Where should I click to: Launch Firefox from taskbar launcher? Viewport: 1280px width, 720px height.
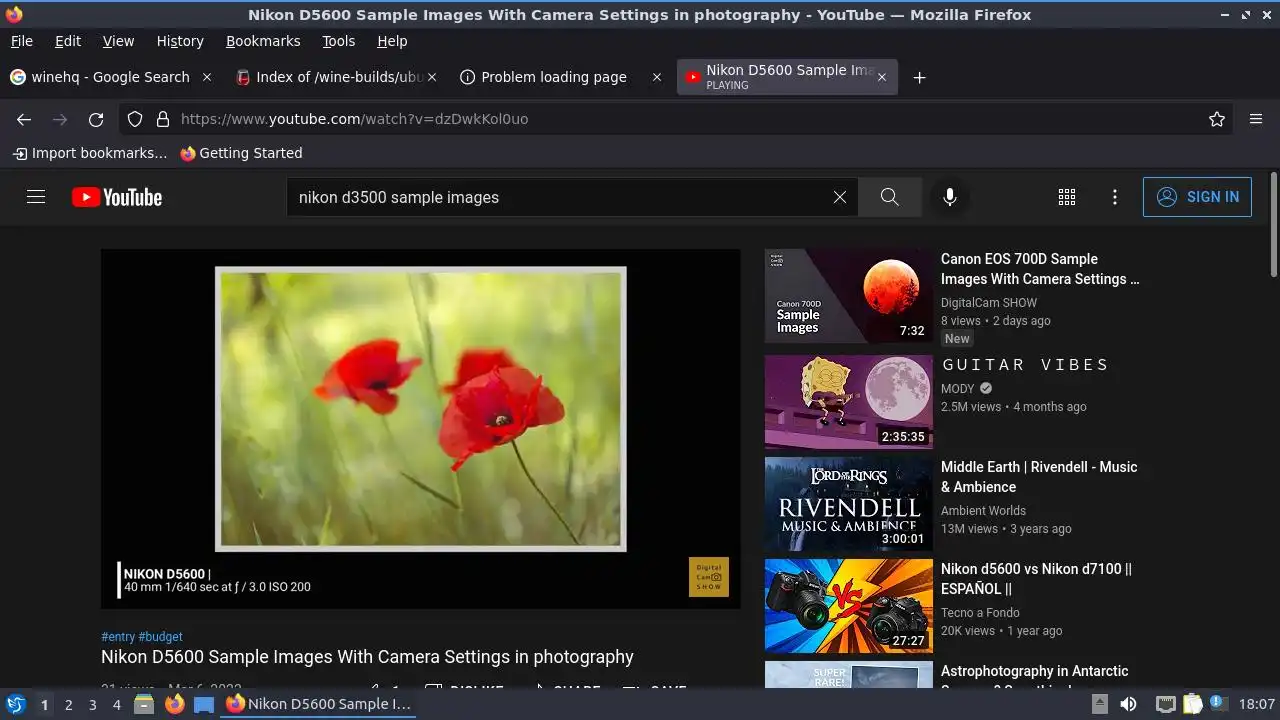(174, 704)
